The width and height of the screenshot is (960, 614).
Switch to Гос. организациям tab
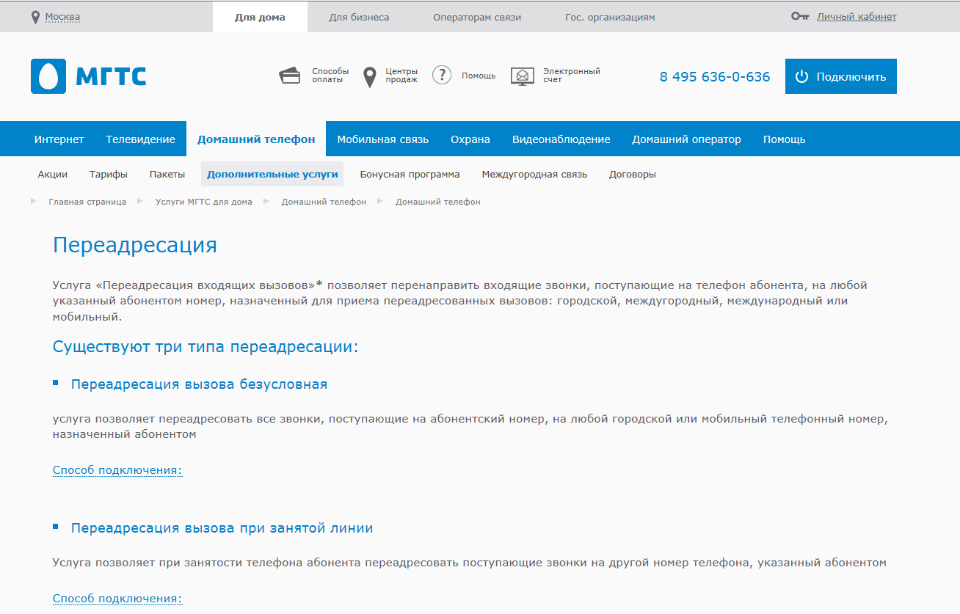(x=610, y=17)
